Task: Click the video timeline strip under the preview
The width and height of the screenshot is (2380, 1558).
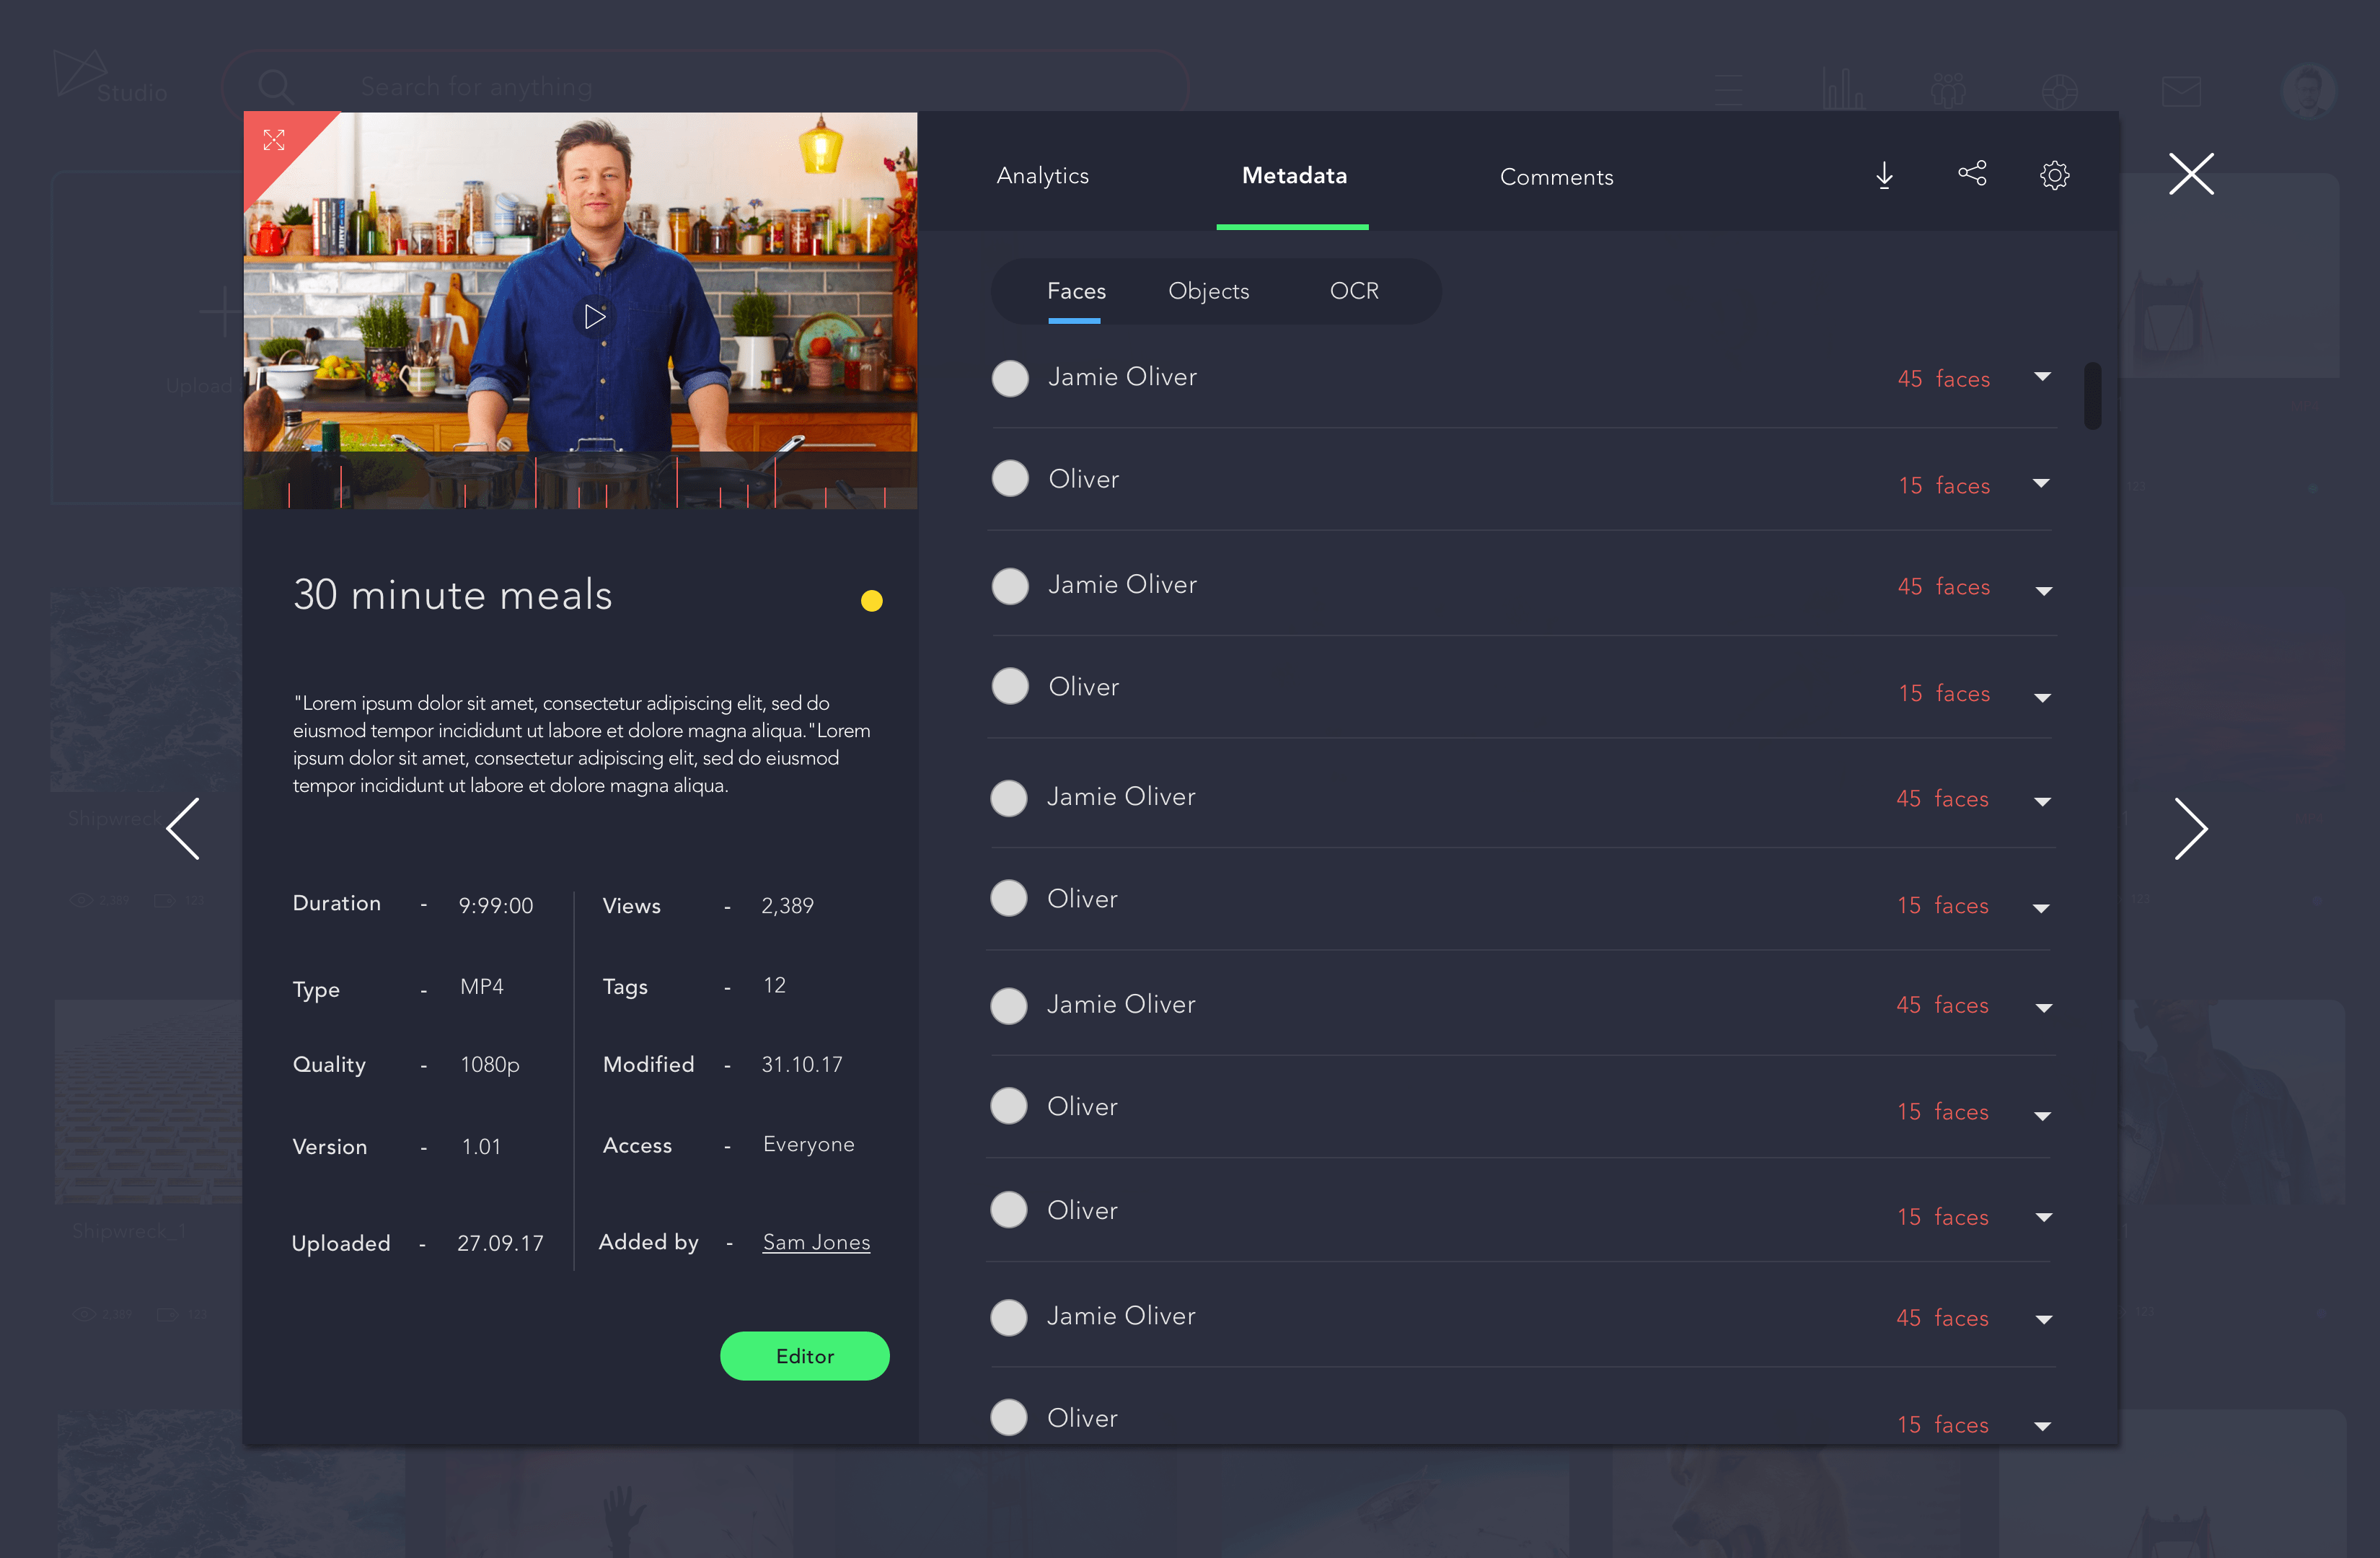Action: (x=580, y=480)
